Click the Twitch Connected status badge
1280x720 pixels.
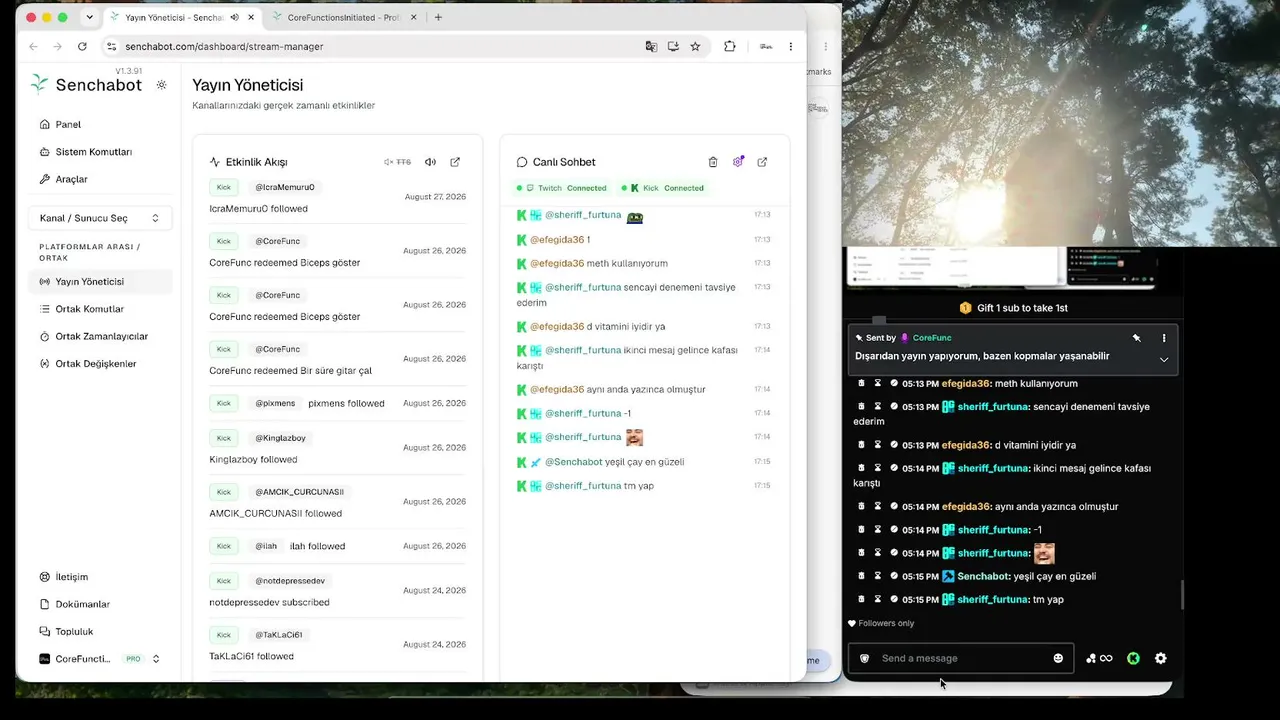[561, 188]
